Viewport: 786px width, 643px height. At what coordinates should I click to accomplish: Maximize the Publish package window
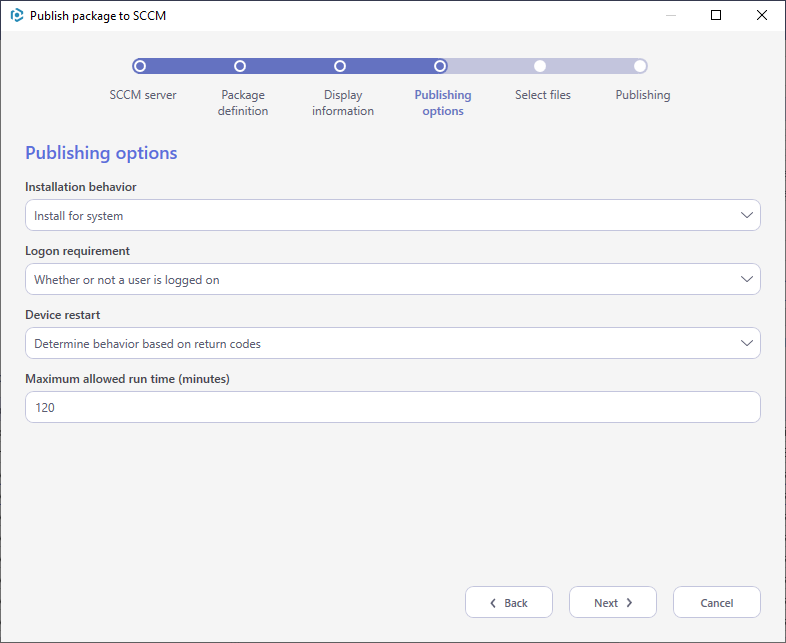pos(716,16)
